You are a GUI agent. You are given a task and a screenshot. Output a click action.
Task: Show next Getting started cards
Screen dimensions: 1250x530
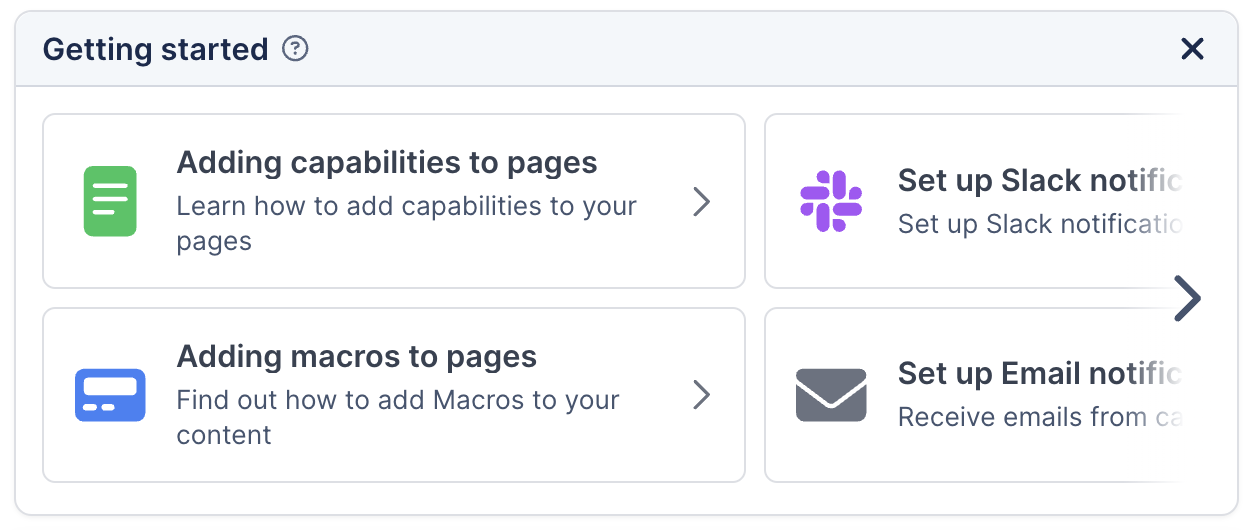point(1187,298)
